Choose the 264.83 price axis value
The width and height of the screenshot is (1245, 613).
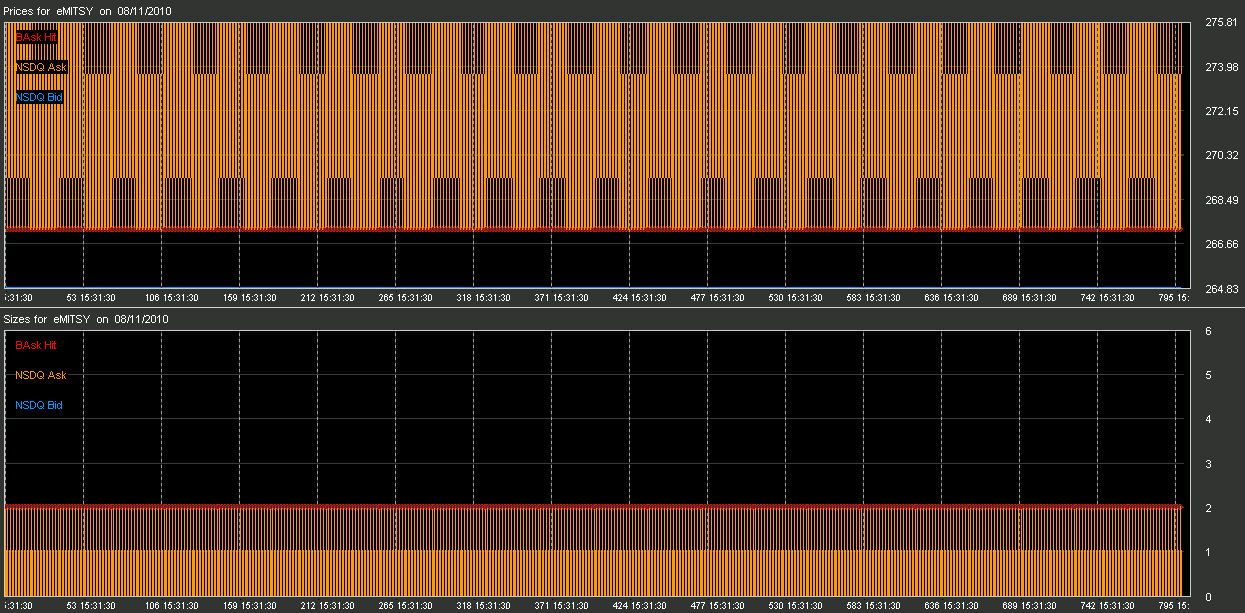(x=1223, y=289)
